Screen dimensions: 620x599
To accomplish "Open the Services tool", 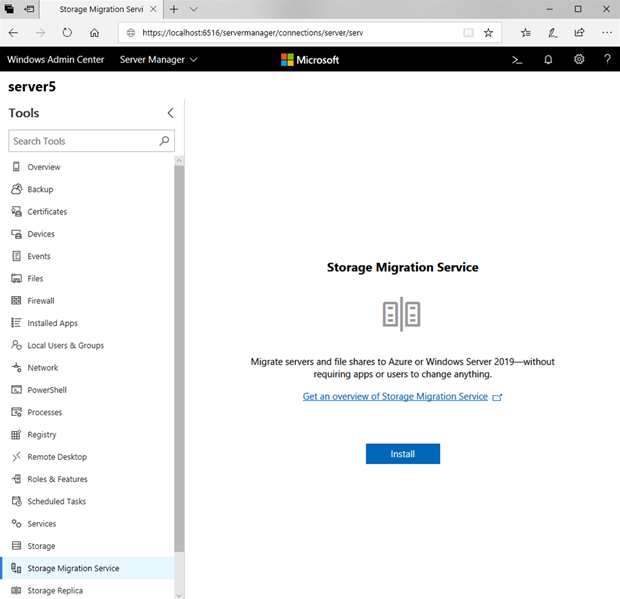I will pos(87,523).
